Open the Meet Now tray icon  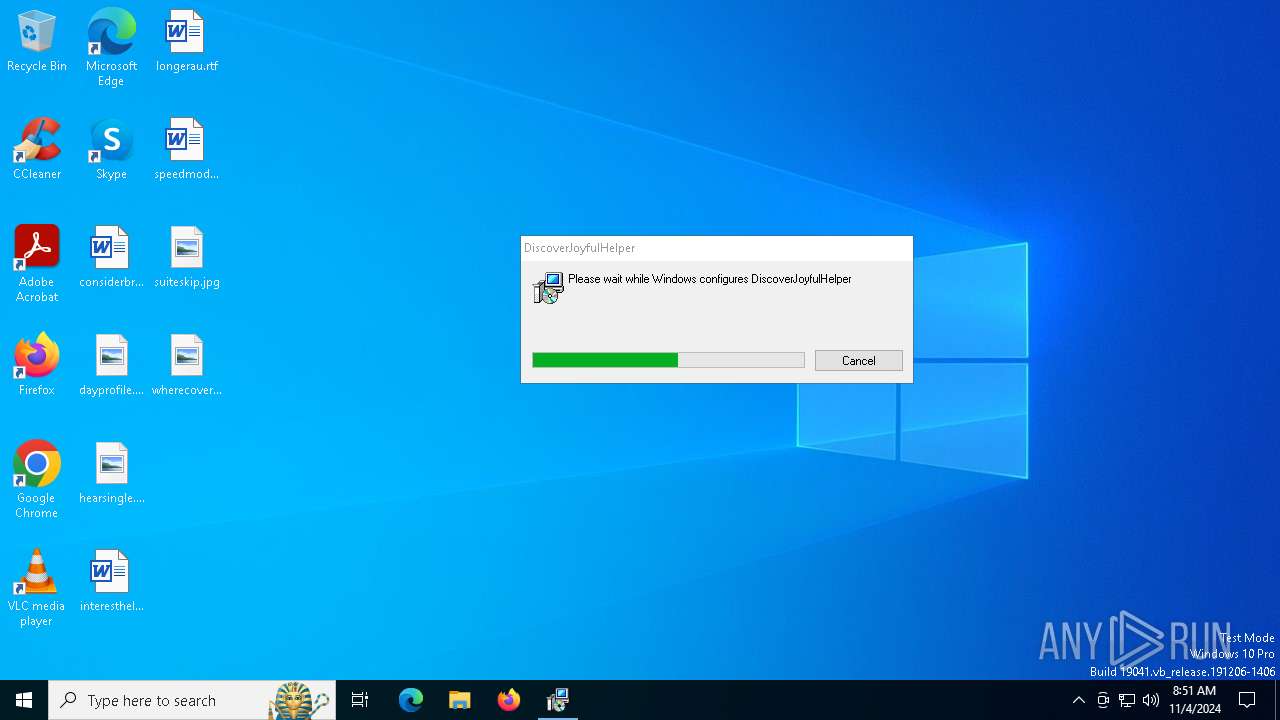[1103, 700]
